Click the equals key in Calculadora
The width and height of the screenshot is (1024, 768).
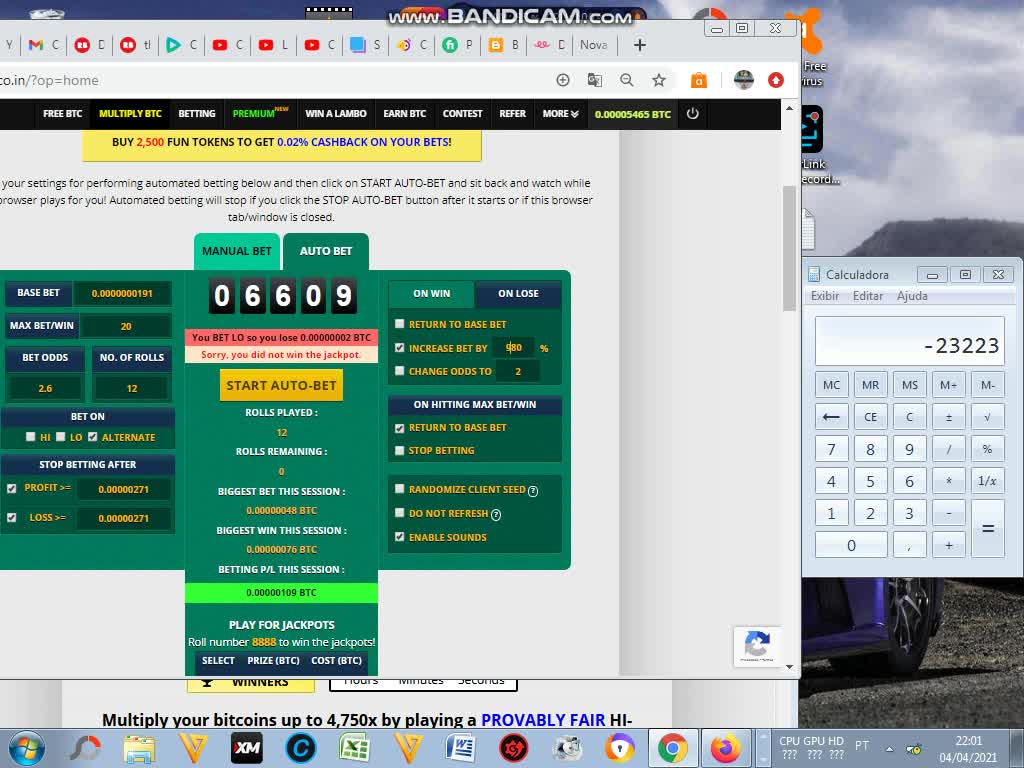987,529
